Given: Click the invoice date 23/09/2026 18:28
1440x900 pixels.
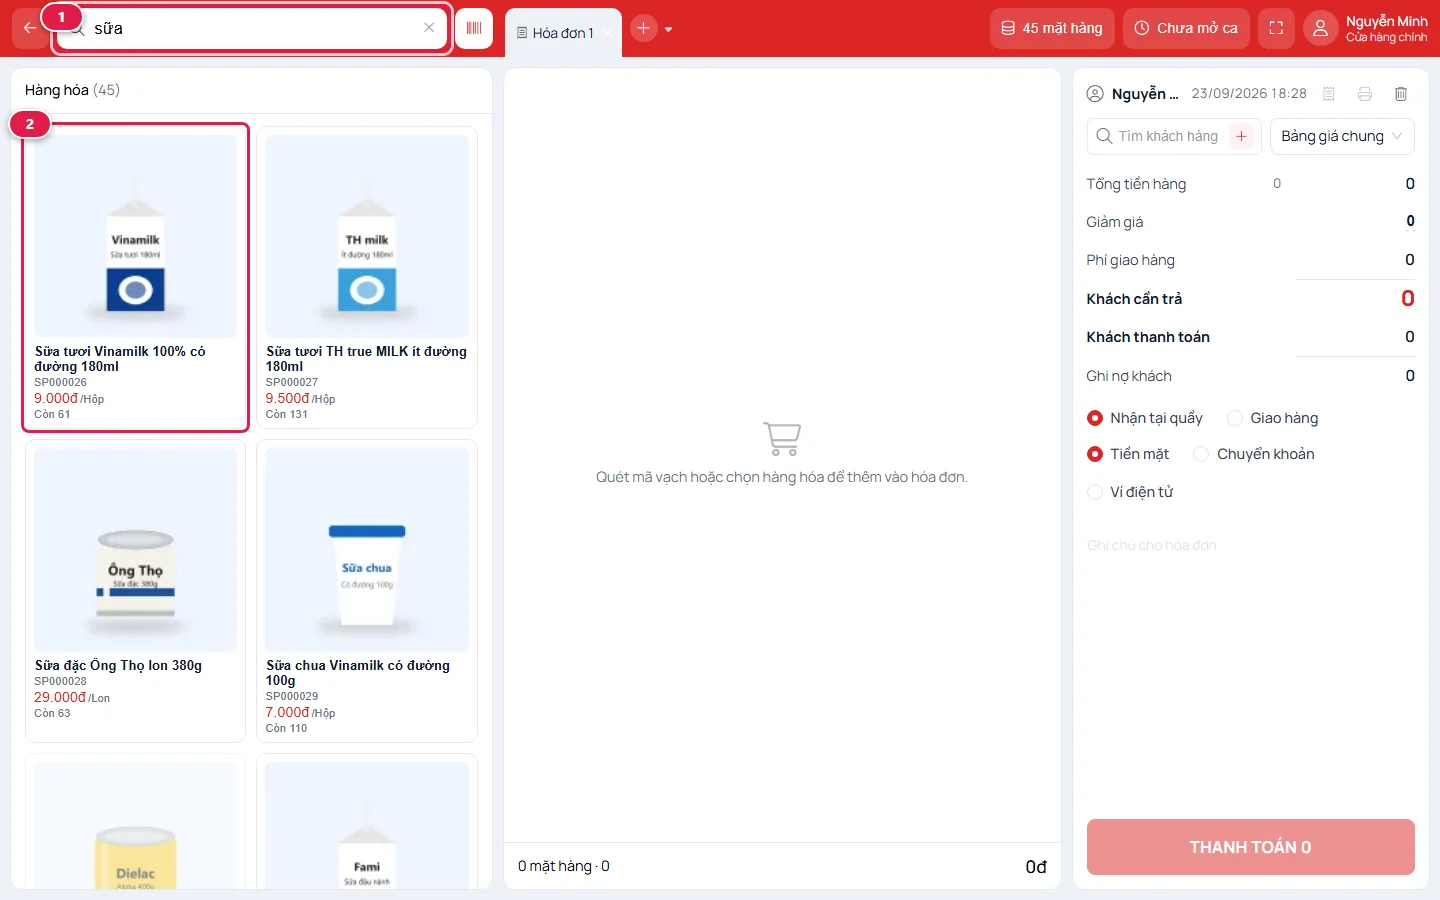Looking at the screenshot, I should [1249, 93].
